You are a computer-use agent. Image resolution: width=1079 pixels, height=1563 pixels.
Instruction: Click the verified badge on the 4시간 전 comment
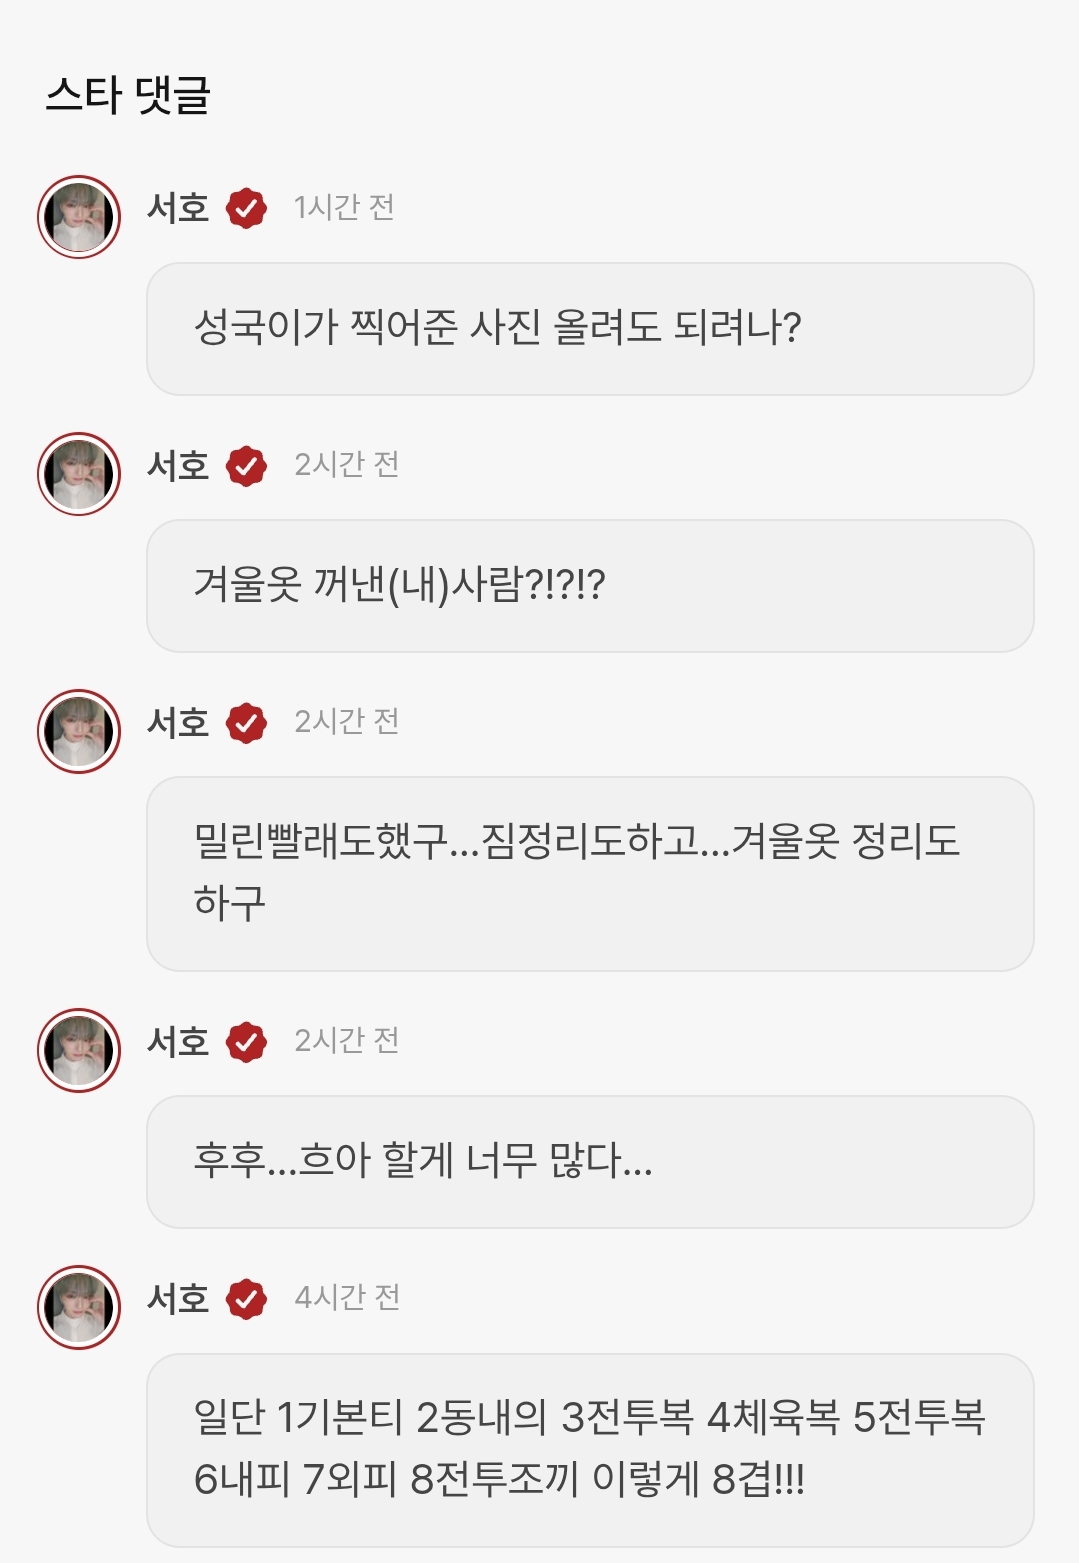(246, 1298)
